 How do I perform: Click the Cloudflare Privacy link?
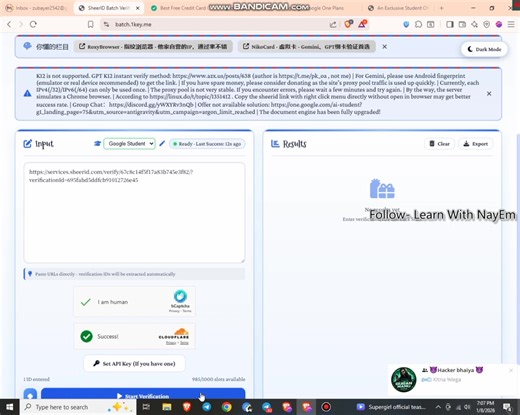tap(171, 343)
